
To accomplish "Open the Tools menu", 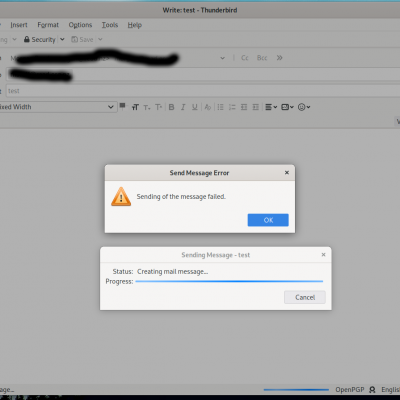I will click(110, 25).
